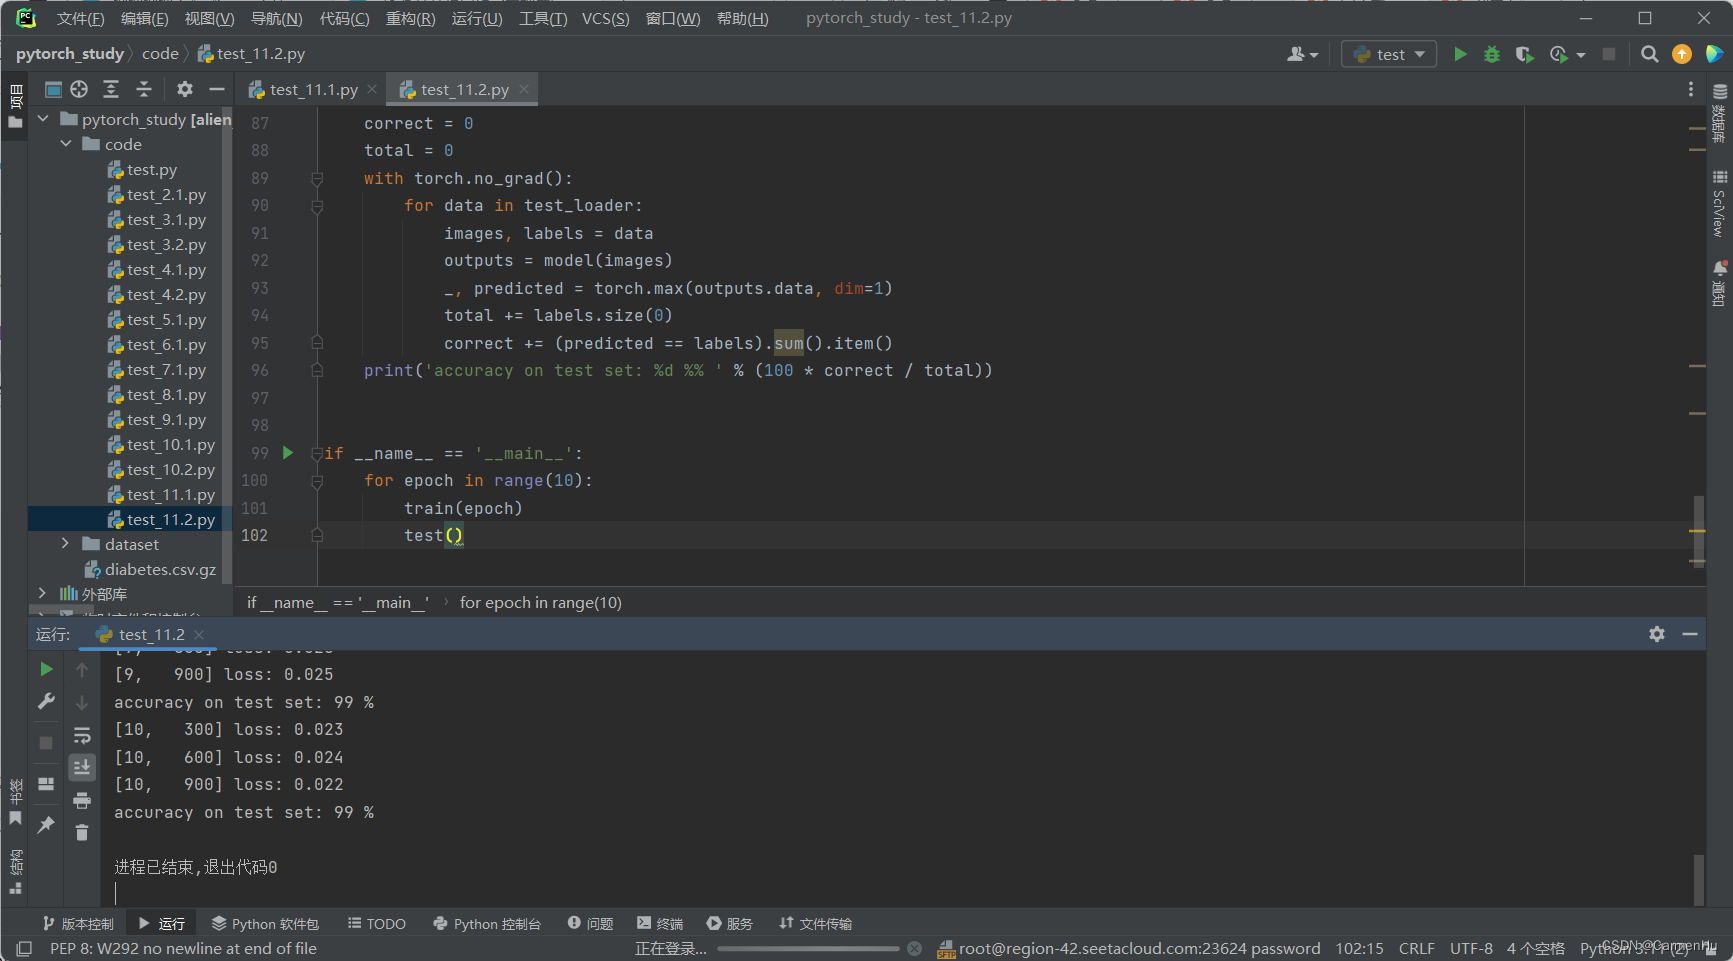Close the test_11.2 run tab

pyautogui.click(x=199, y=635)
